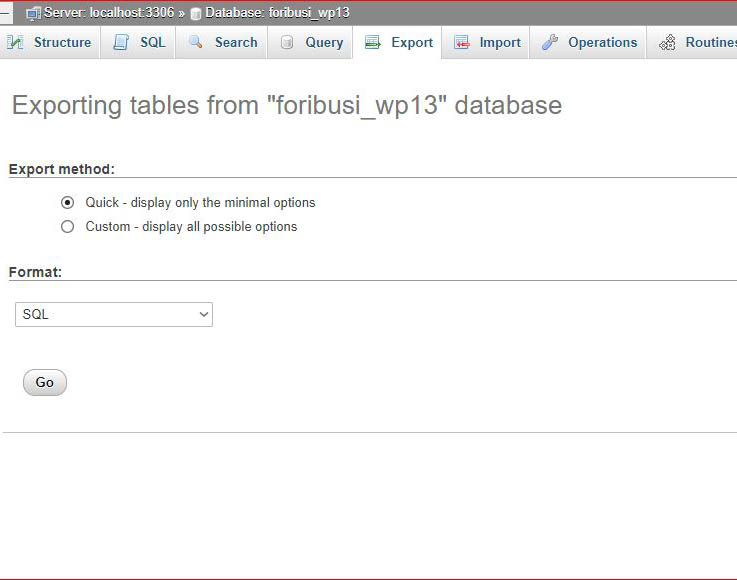
Task: Follow the Server: localhost:3306 breadcrumb link
Action: coord(109,13)
